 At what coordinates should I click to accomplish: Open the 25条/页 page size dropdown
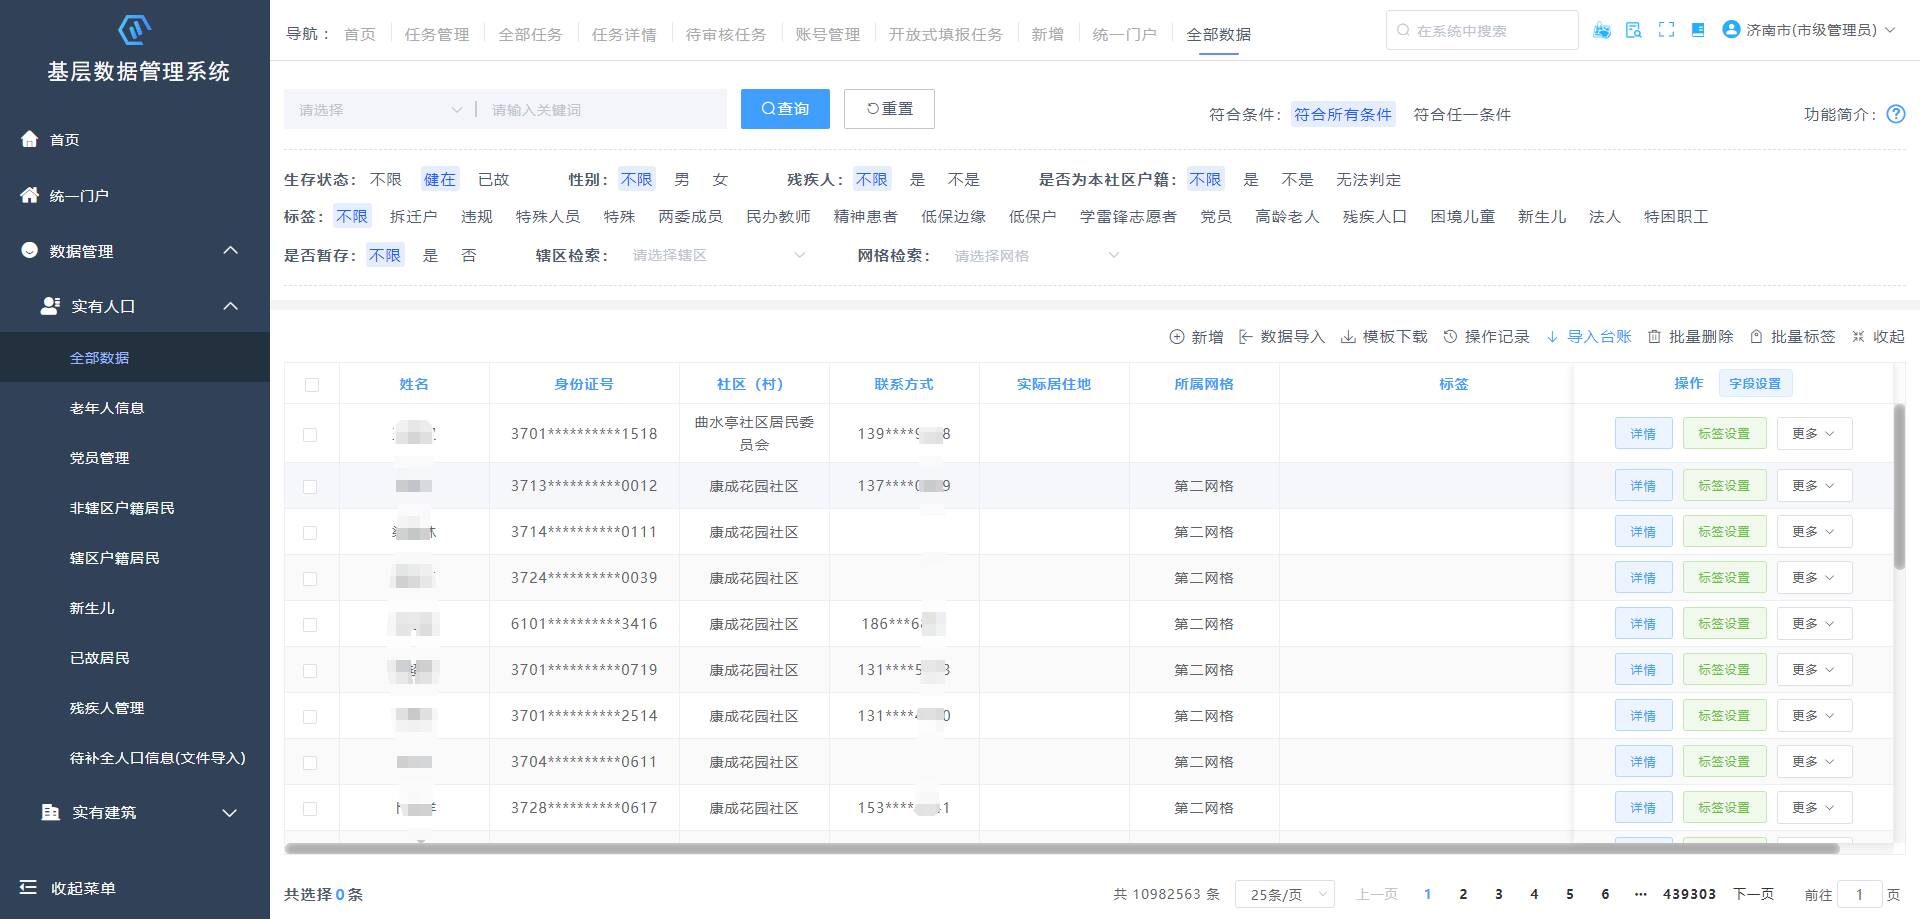1284,894
